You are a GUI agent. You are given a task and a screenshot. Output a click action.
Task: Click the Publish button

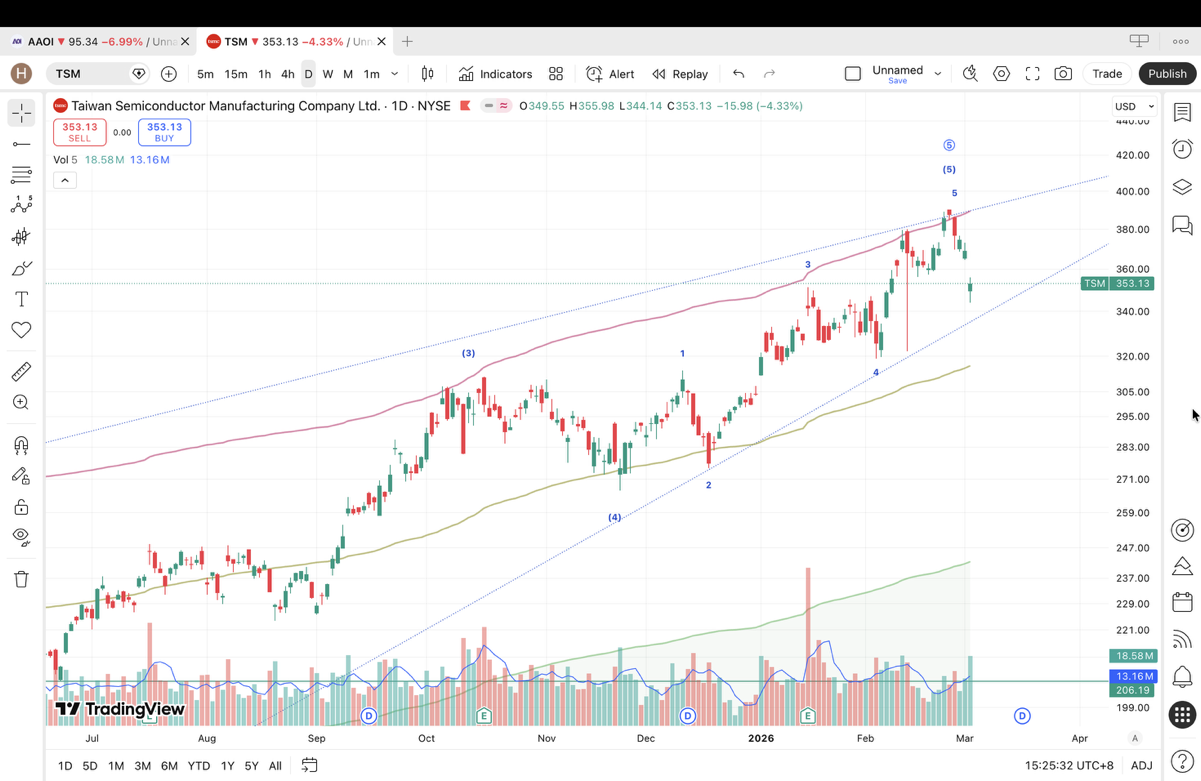click(1167, 74)
